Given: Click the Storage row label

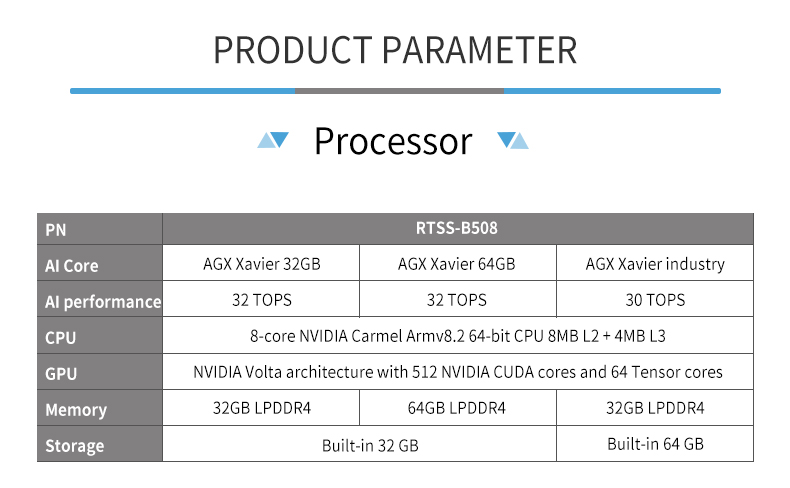Looking at the screenshot, I should tap(100, 445).
